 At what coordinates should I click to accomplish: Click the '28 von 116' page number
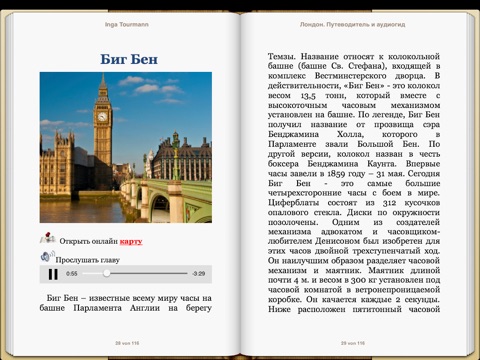click(x=127, y=343)
